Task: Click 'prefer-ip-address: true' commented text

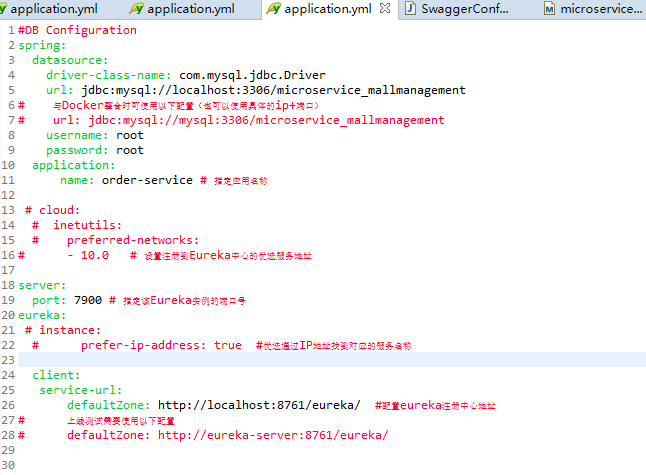Action: tap(161, 345)
